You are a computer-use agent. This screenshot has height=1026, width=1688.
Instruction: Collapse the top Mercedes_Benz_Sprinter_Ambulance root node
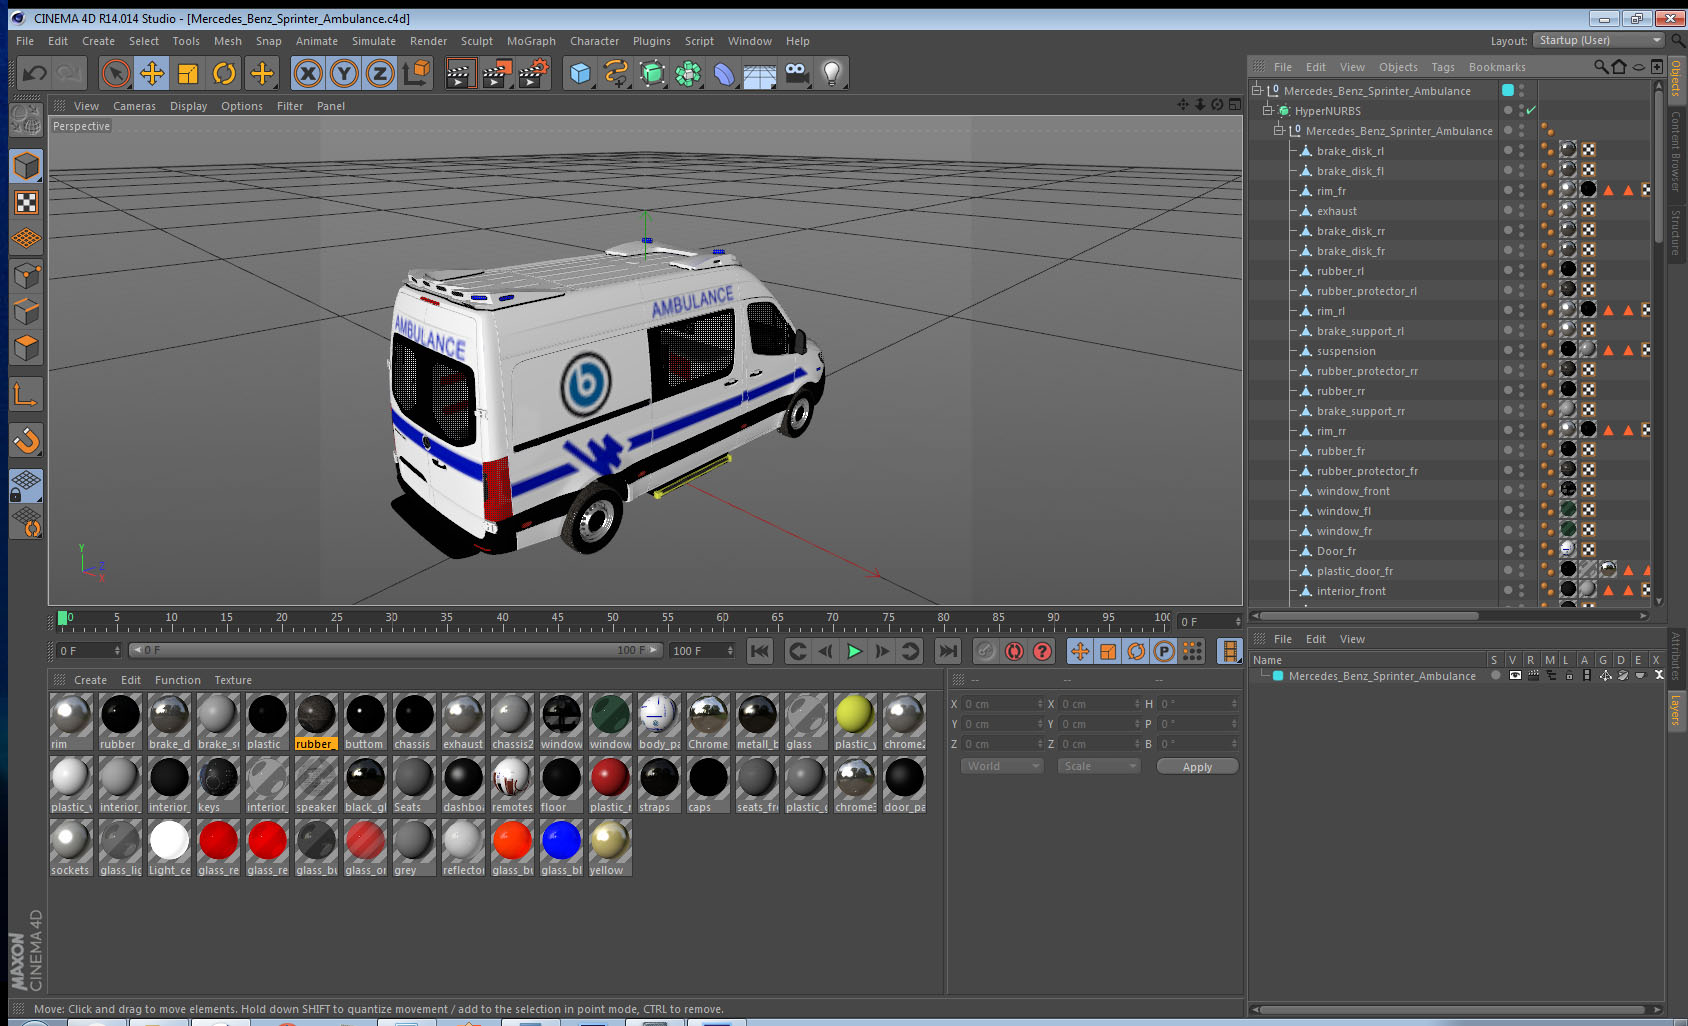coord(1257,90)
